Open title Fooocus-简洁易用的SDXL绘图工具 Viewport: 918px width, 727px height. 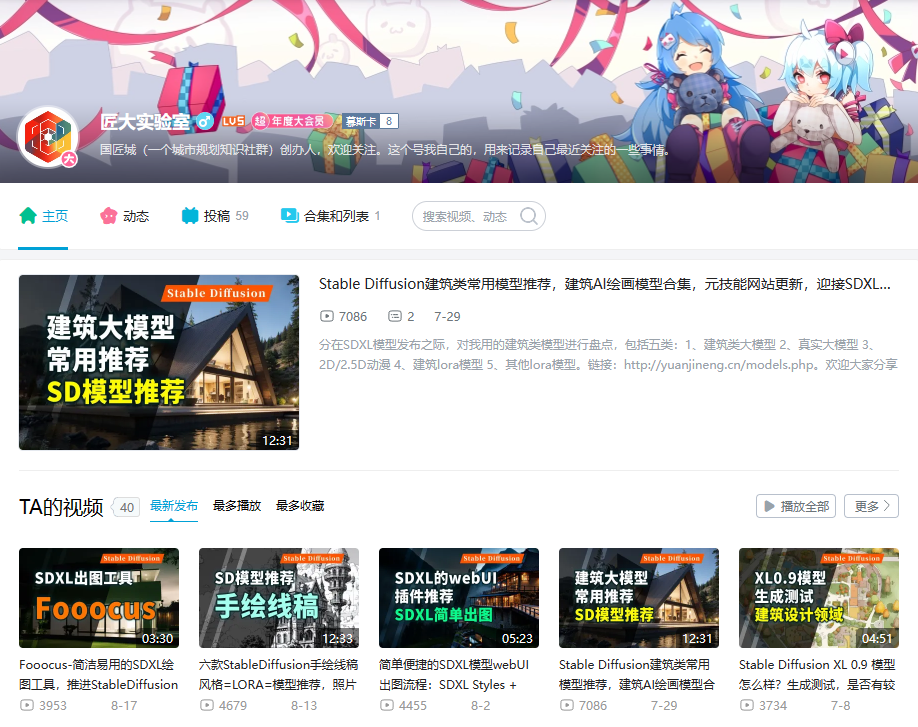pyautogui.click(x=99, y=674)
